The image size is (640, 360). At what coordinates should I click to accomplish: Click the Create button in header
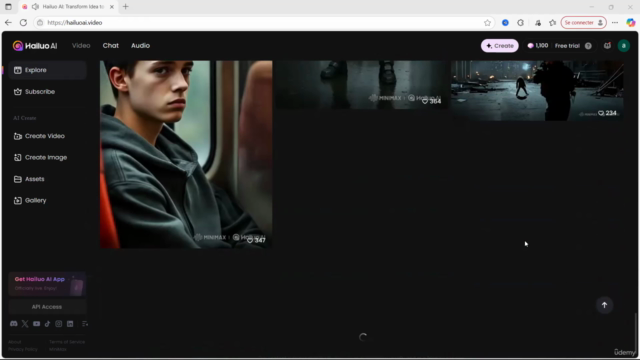tap(500, 46)
